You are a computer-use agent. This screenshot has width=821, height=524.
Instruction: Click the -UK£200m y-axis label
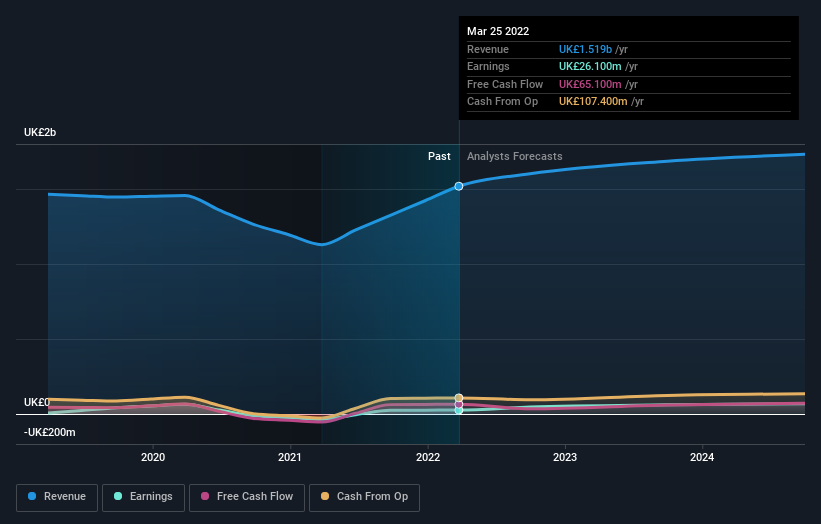pos(49,432)
